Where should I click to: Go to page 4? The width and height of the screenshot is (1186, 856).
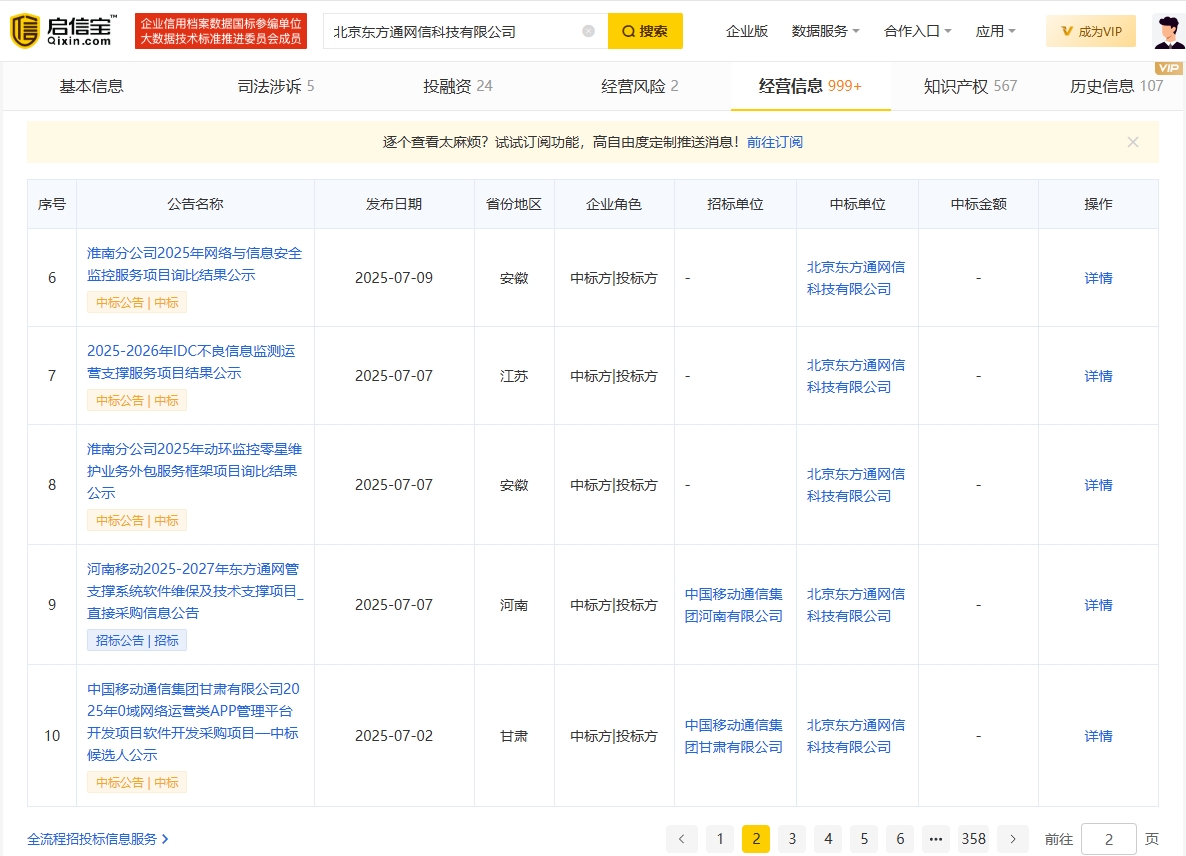click(x=828, y=839)
